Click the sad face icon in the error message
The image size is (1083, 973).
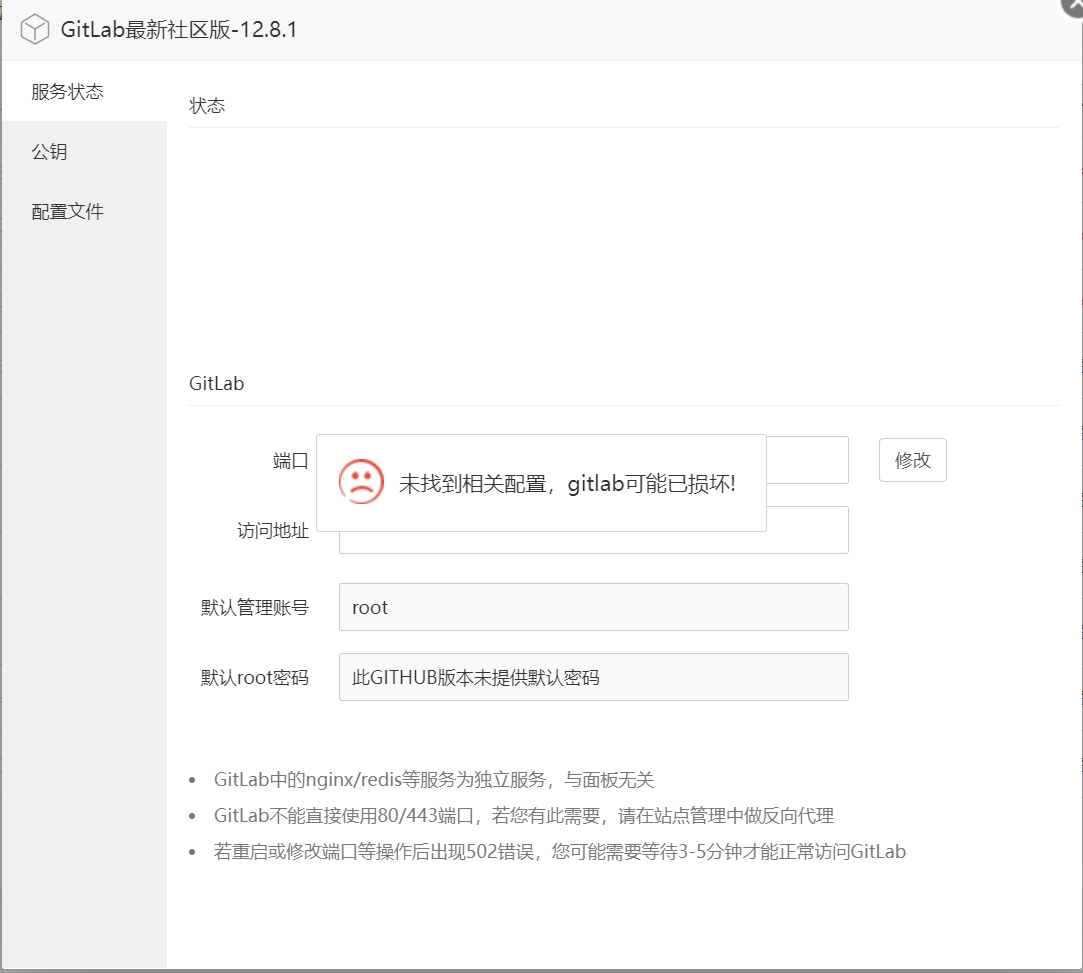coord(361,482)
